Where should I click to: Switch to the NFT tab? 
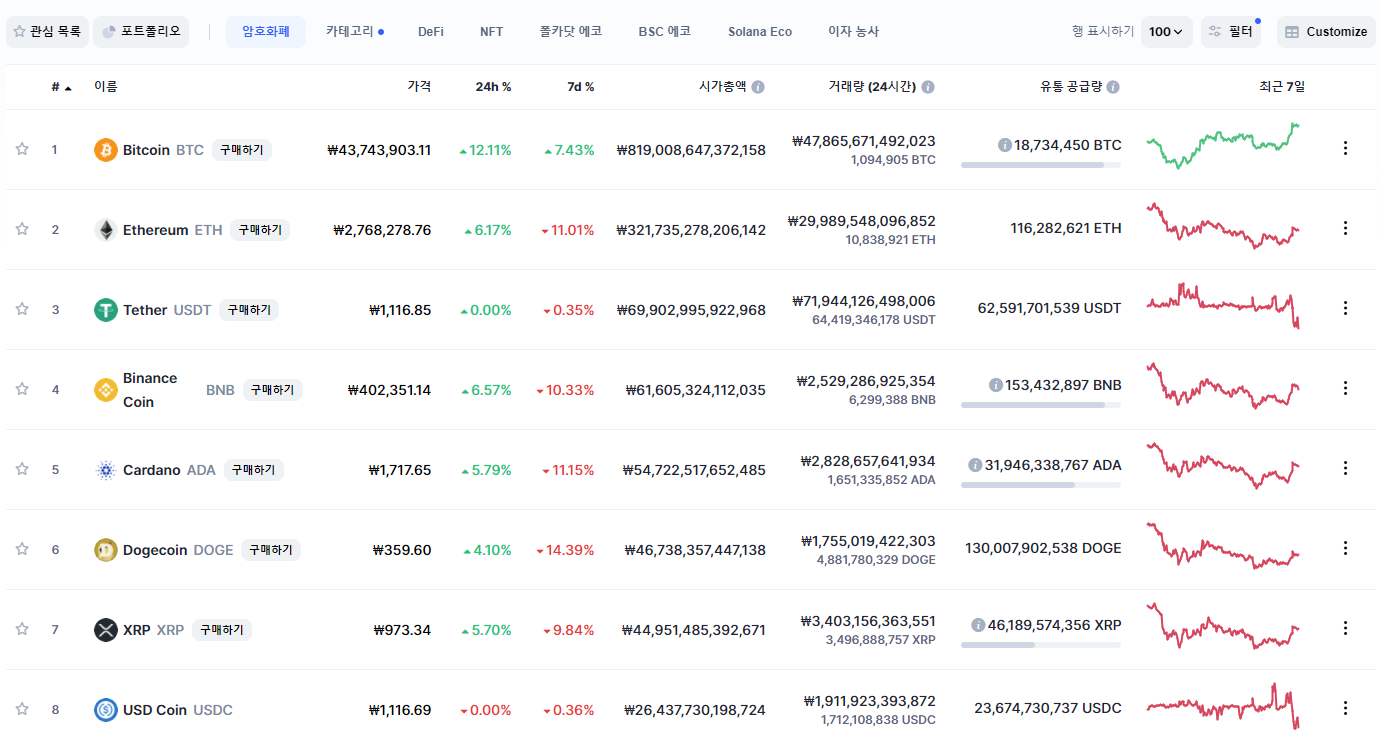[491, 31]
